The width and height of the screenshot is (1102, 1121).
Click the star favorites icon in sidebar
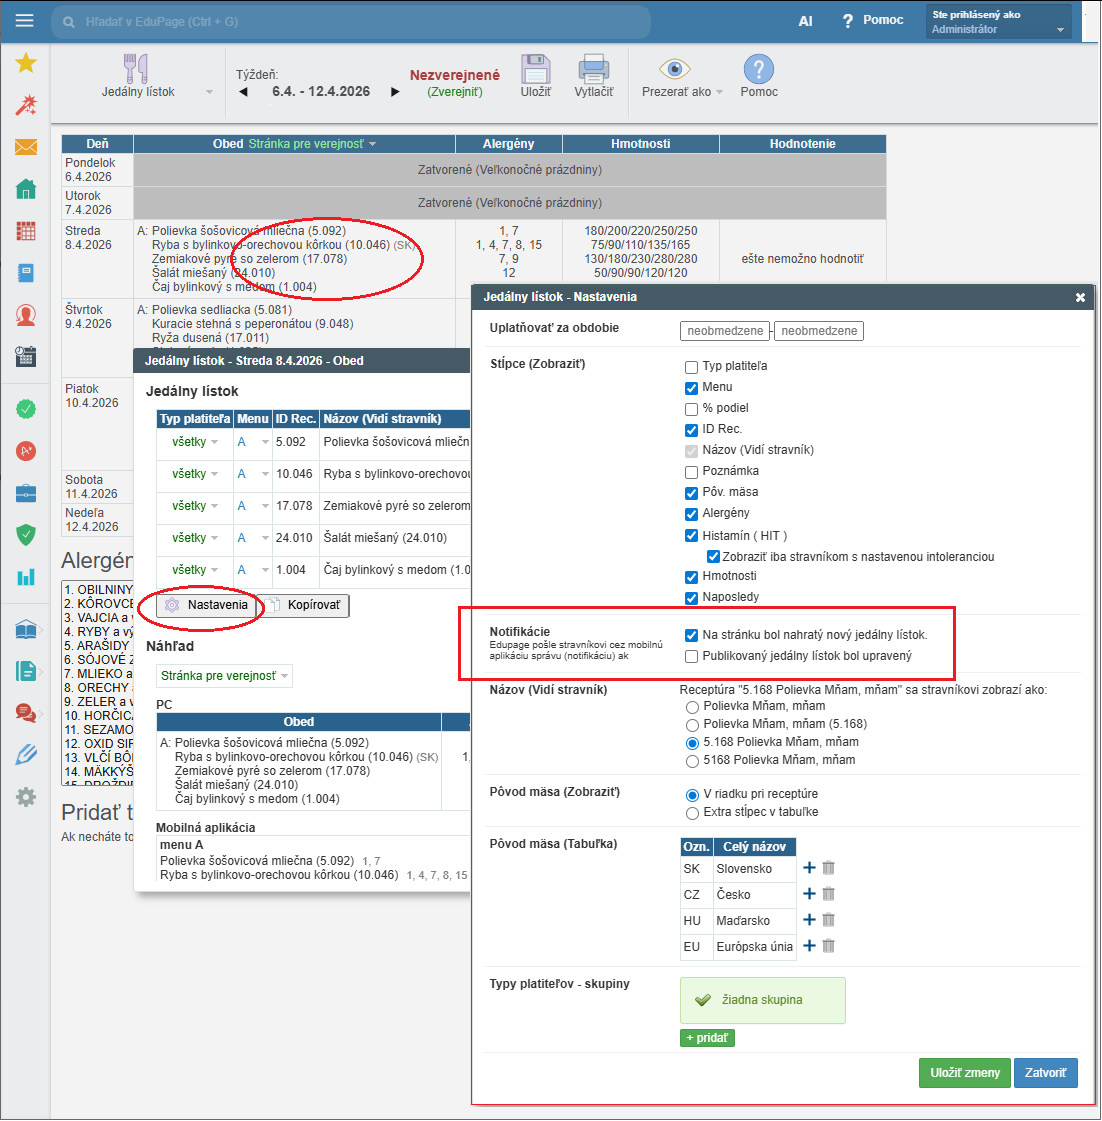[26, 64]
